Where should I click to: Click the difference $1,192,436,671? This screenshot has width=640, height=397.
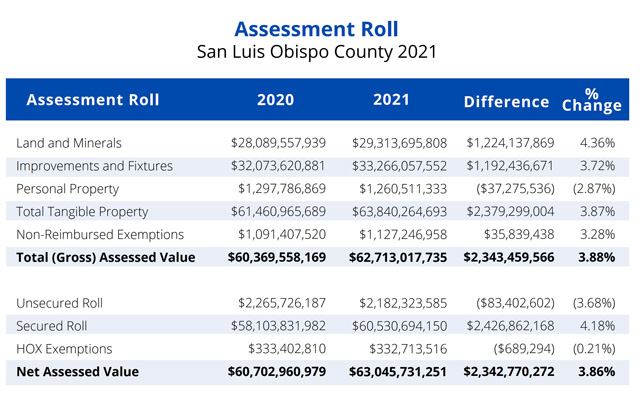[511, 166]
